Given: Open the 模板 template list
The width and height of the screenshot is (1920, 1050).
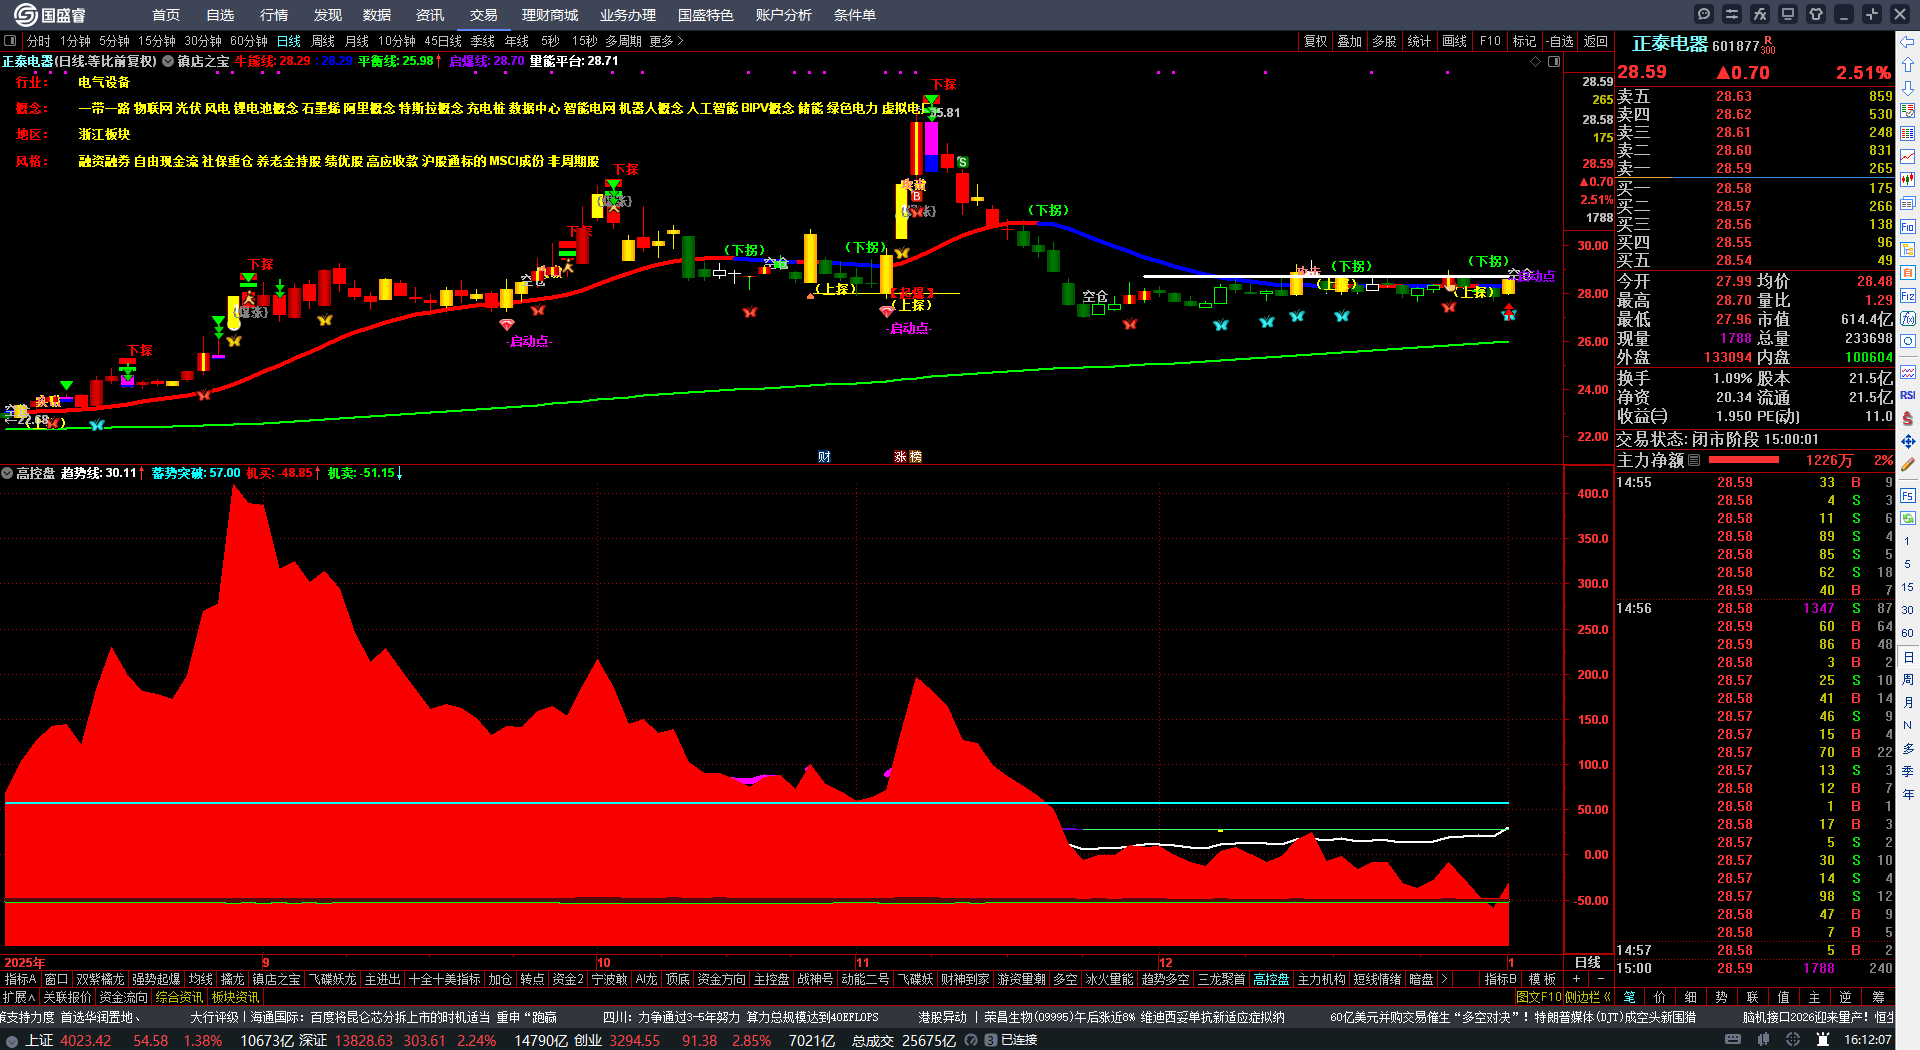Looking at the screenshot, I should (1543, 979).
